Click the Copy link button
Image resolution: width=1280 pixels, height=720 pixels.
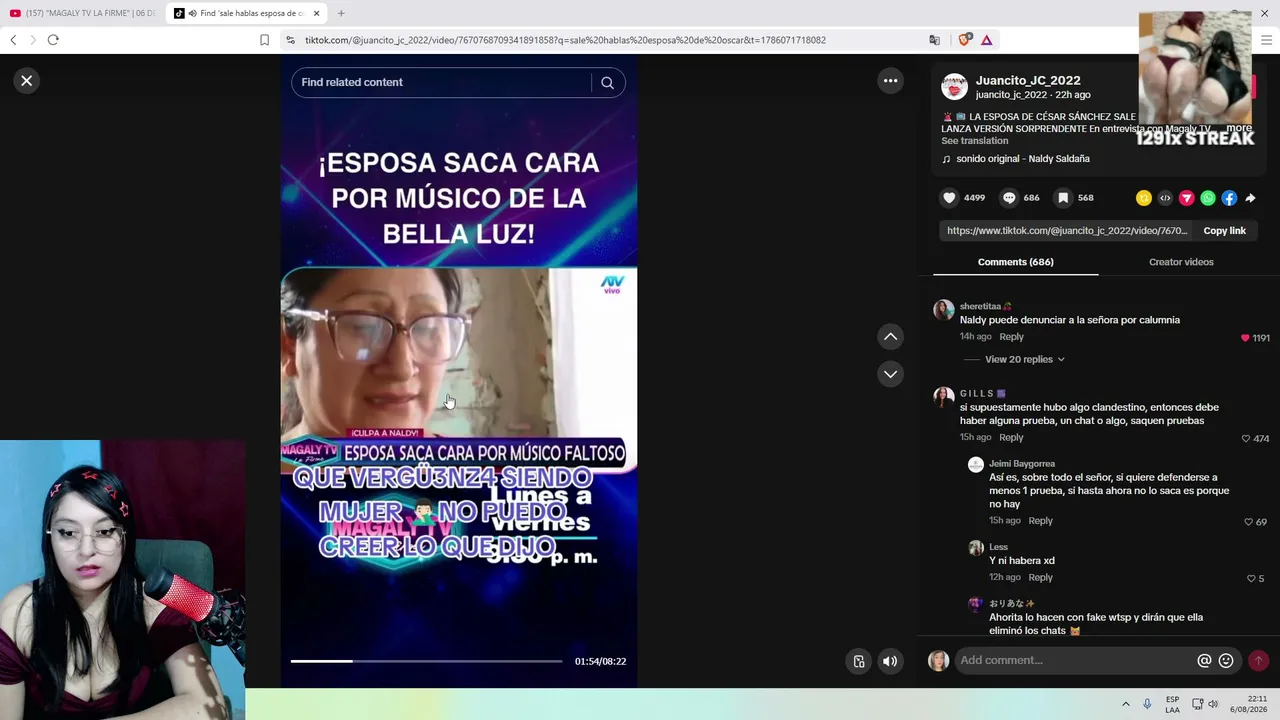pos(1224,231)
